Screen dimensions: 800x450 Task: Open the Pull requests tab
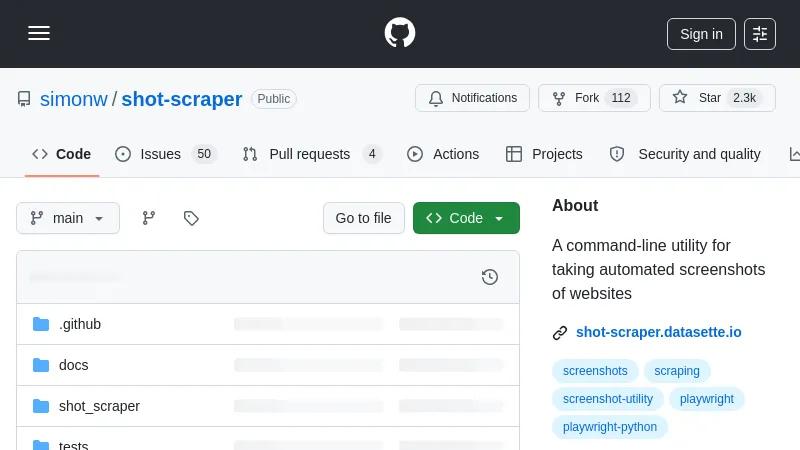[312, 154]
